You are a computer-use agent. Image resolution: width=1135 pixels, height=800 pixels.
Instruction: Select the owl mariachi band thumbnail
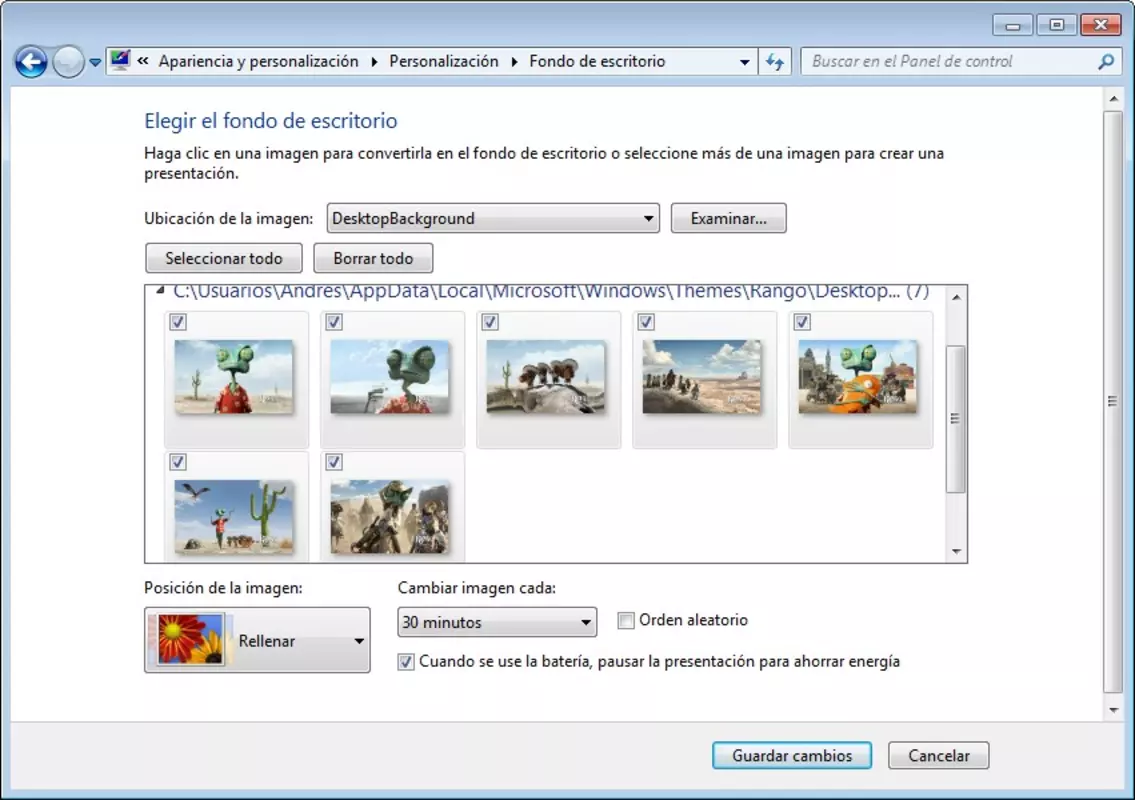(546, 376)
